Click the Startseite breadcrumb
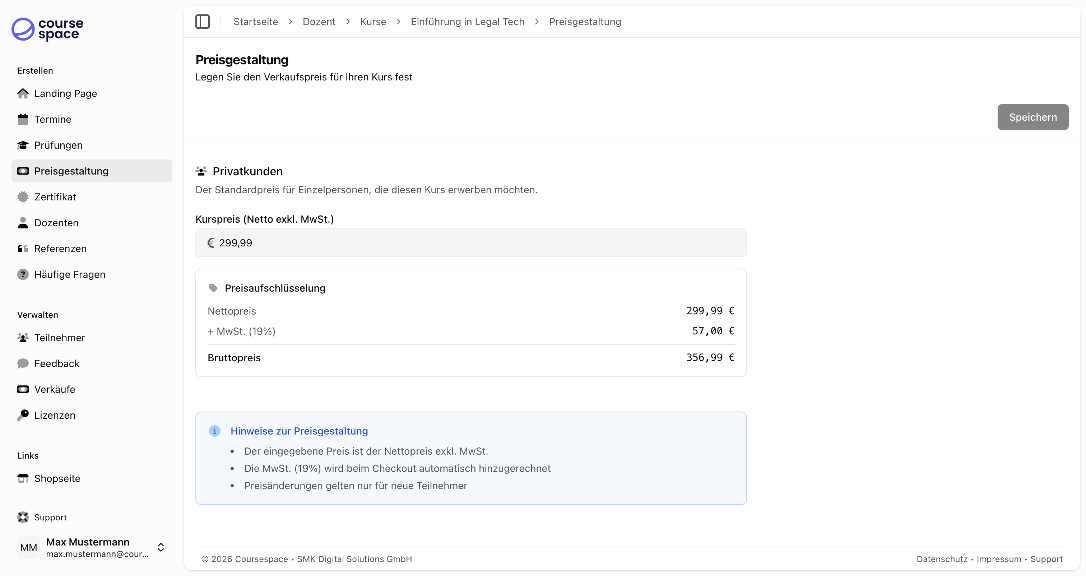This screenshot has width=1086, height=576. point(255,22)
